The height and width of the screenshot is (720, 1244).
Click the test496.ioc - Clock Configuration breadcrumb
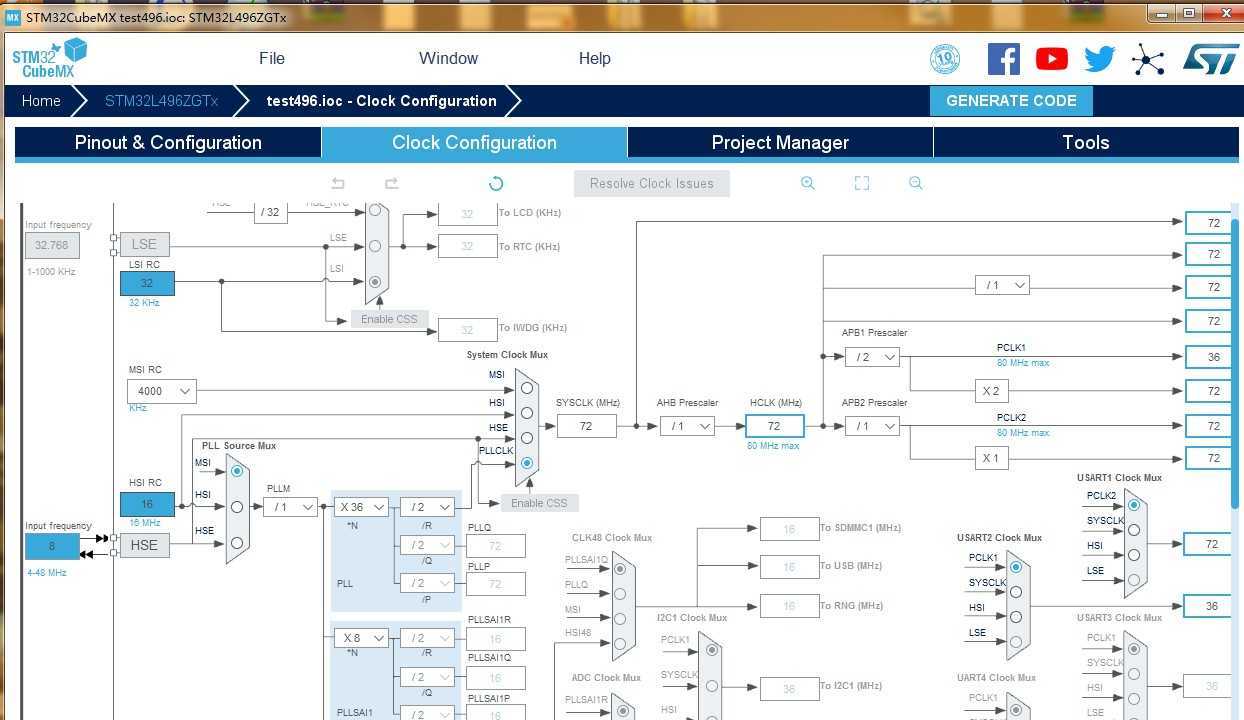[x=381, y=101]
